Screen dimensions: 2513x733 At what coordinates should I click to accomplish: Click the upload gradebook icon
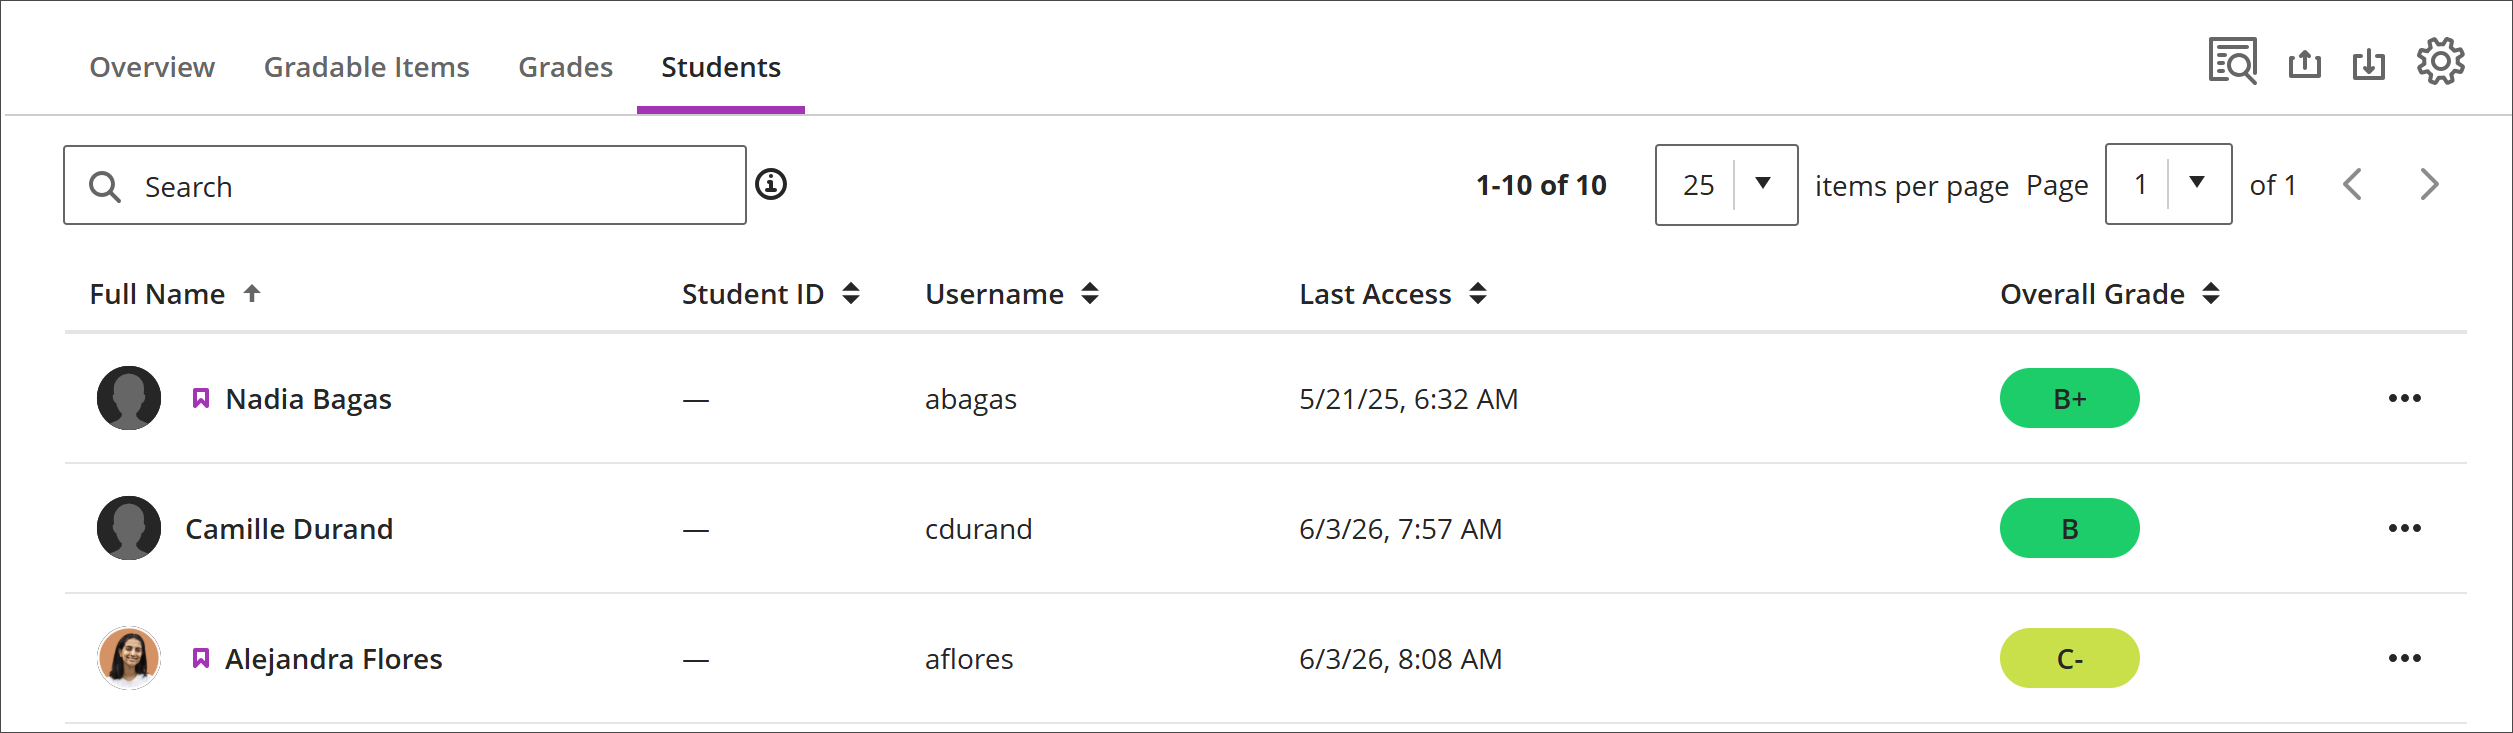point(2305,64)
